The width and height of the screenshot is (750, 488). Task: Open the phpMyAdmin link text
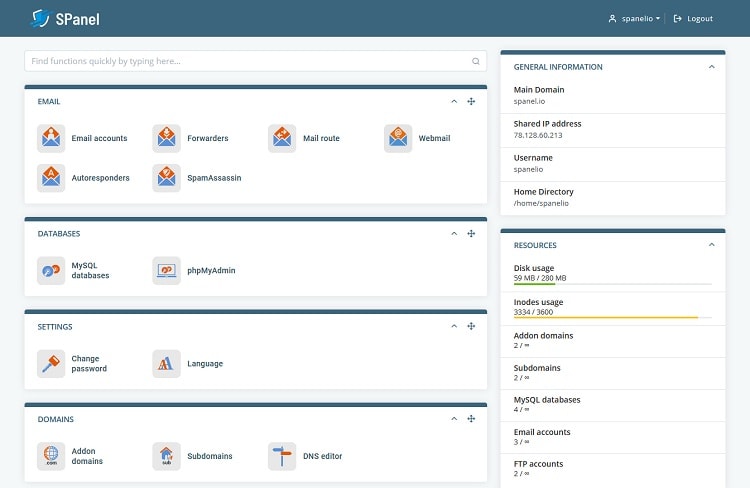(211, 270)
